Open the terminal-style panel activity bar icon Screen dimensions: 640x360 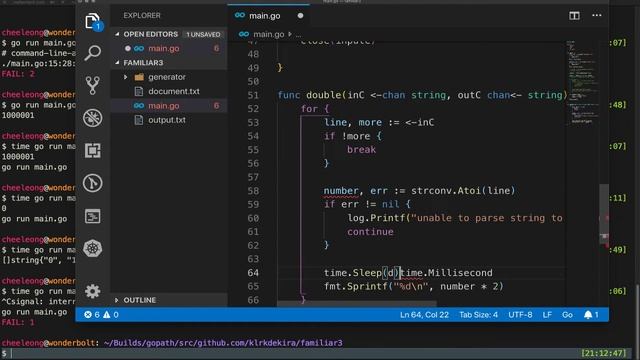click(93, 216)
